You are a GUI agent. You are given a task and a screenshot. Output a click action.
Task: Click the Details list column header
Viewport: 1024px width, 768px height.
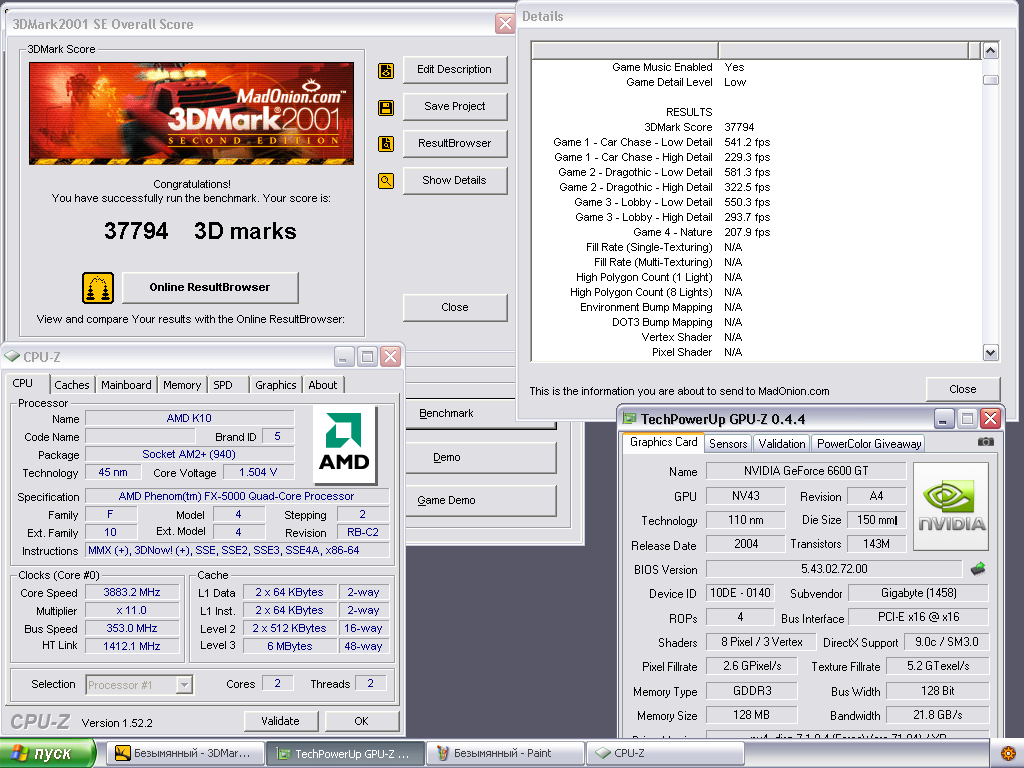pos(756,50)
